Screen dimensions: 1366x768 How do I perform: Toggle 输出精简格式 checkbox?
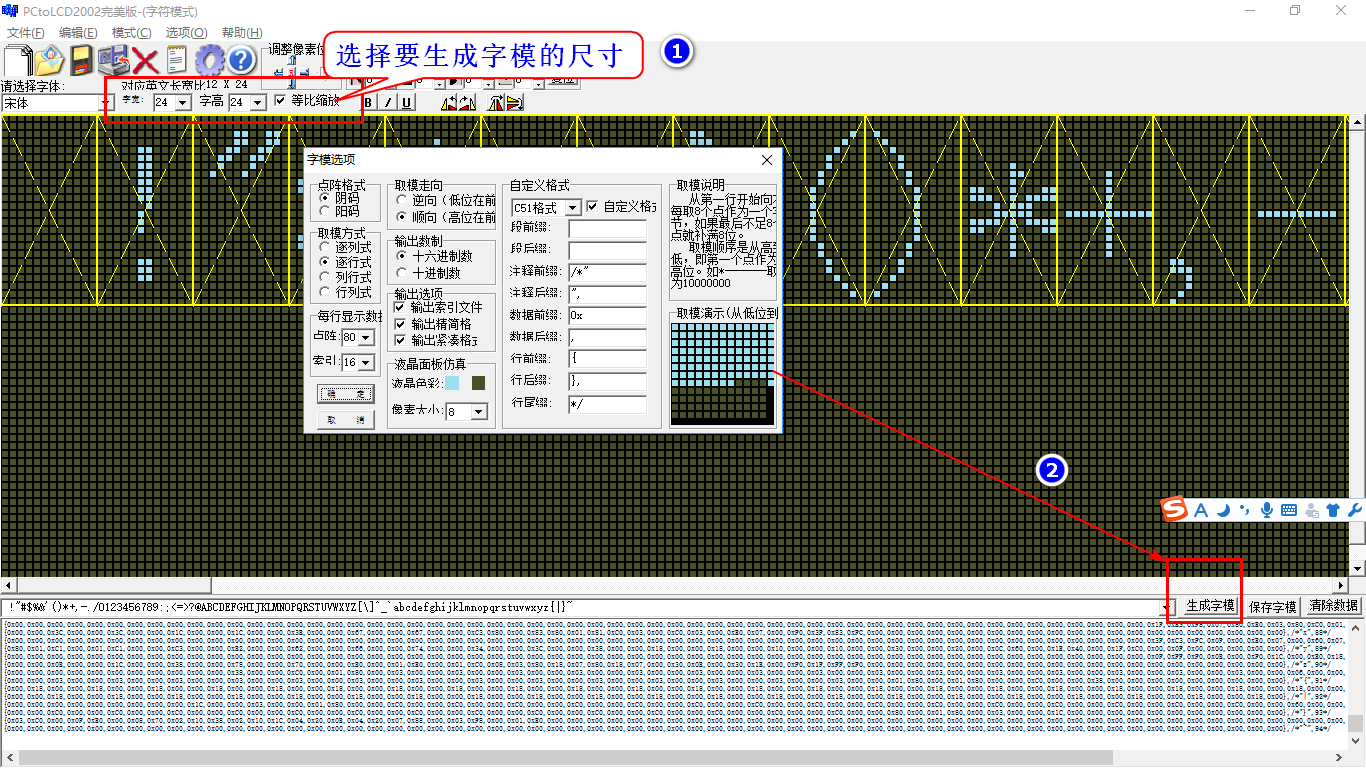[400, 324]
